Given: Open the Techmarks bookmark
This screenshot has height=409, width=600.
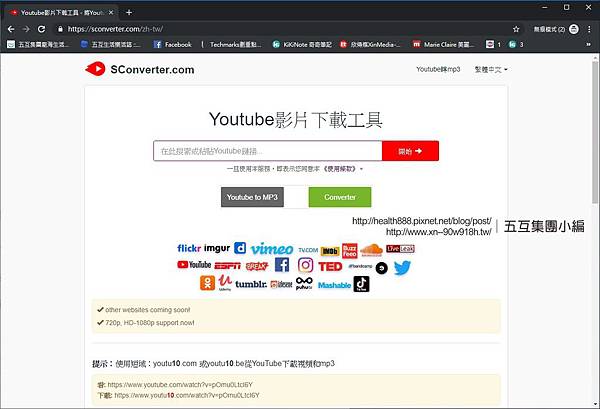Looking at the screenshot, I should (x=232, y=44).
